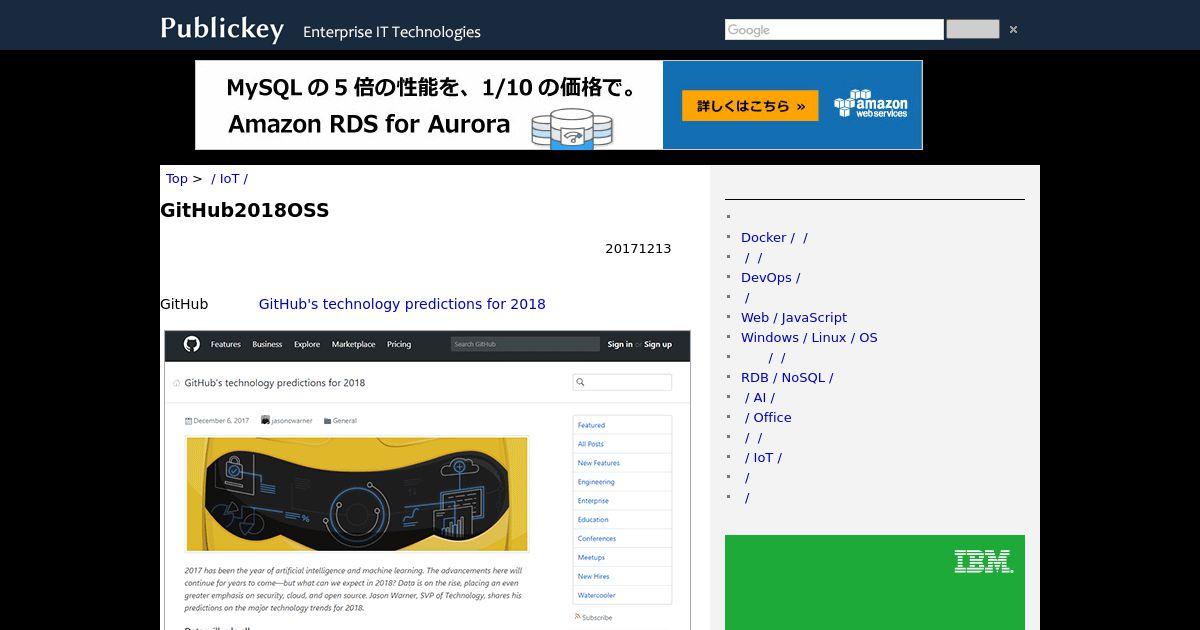Click Sign in within the GitHub screenshot

(620, 344)
